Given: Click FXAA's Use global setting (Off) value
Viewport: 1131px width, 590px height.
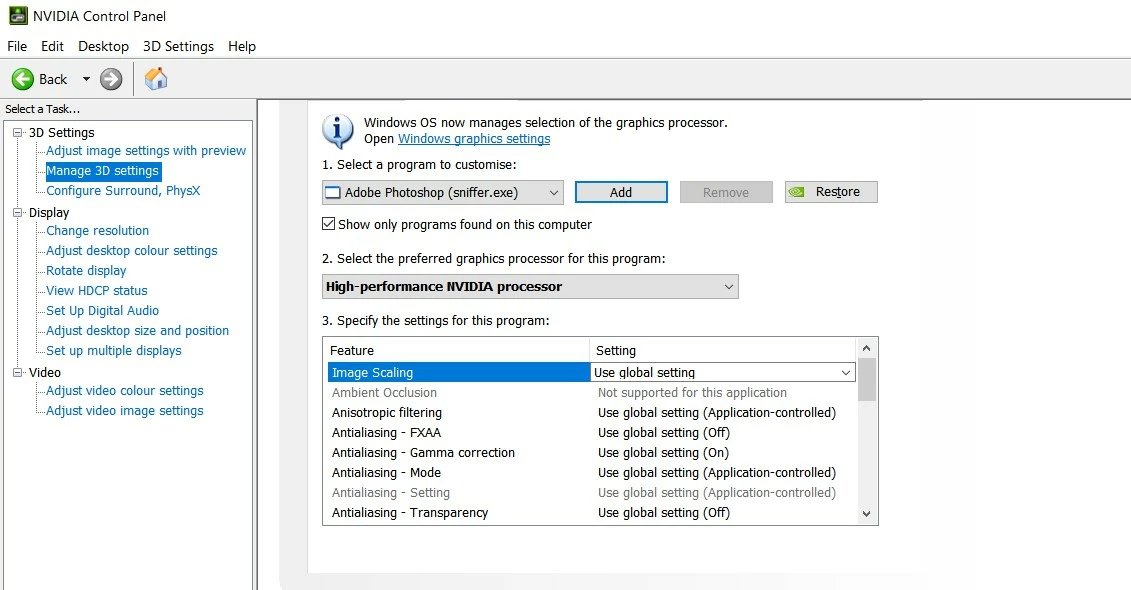Looking at the screenshot, I should pos(664,433).
